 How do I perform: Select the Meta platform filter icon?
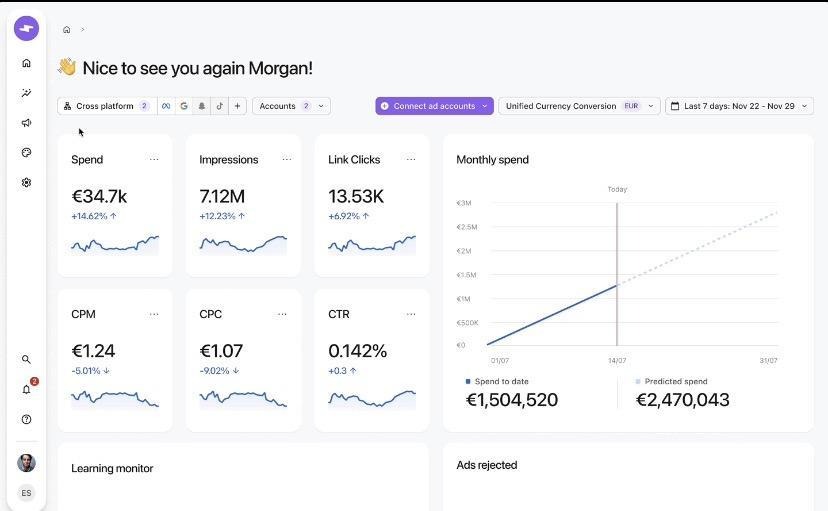[x=166, y=106]
